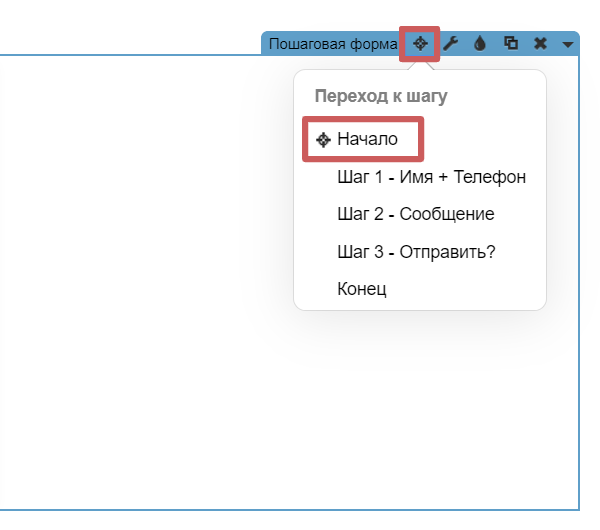600x530 pixels.
Task: Go to Шаг 1 - Имя + Телефон
Action: tap(431, 177)
